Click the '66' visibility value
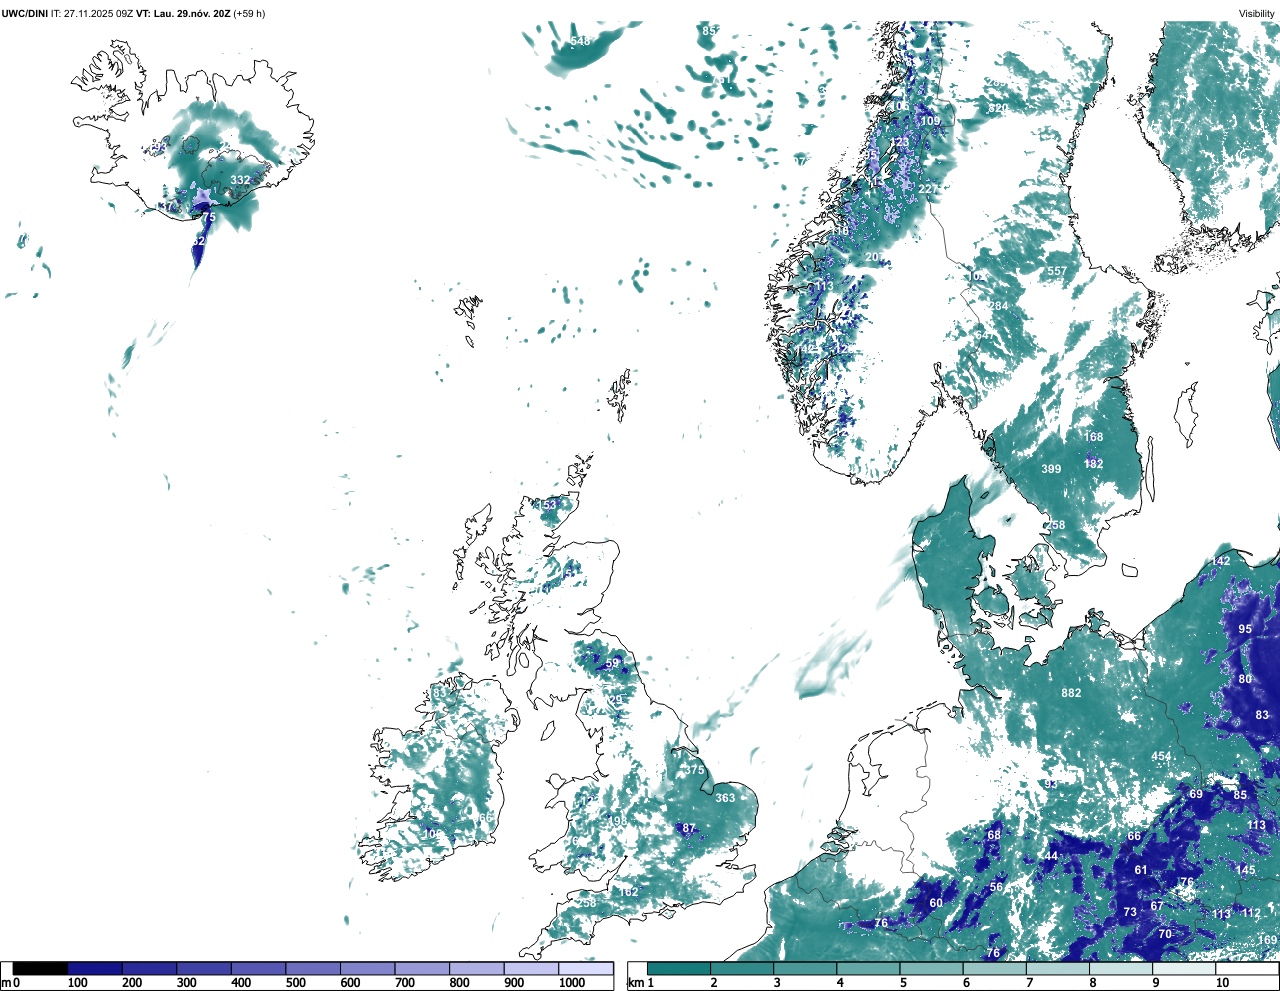1280x991 pixels. click(1134, 836)
